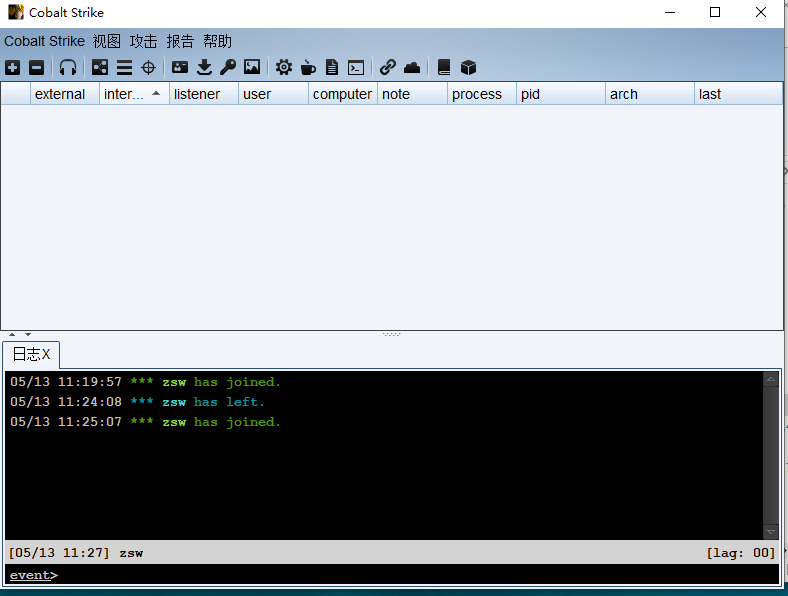View keystrokes key icon
Screen dimensions: 788x596
coord(228,67)
